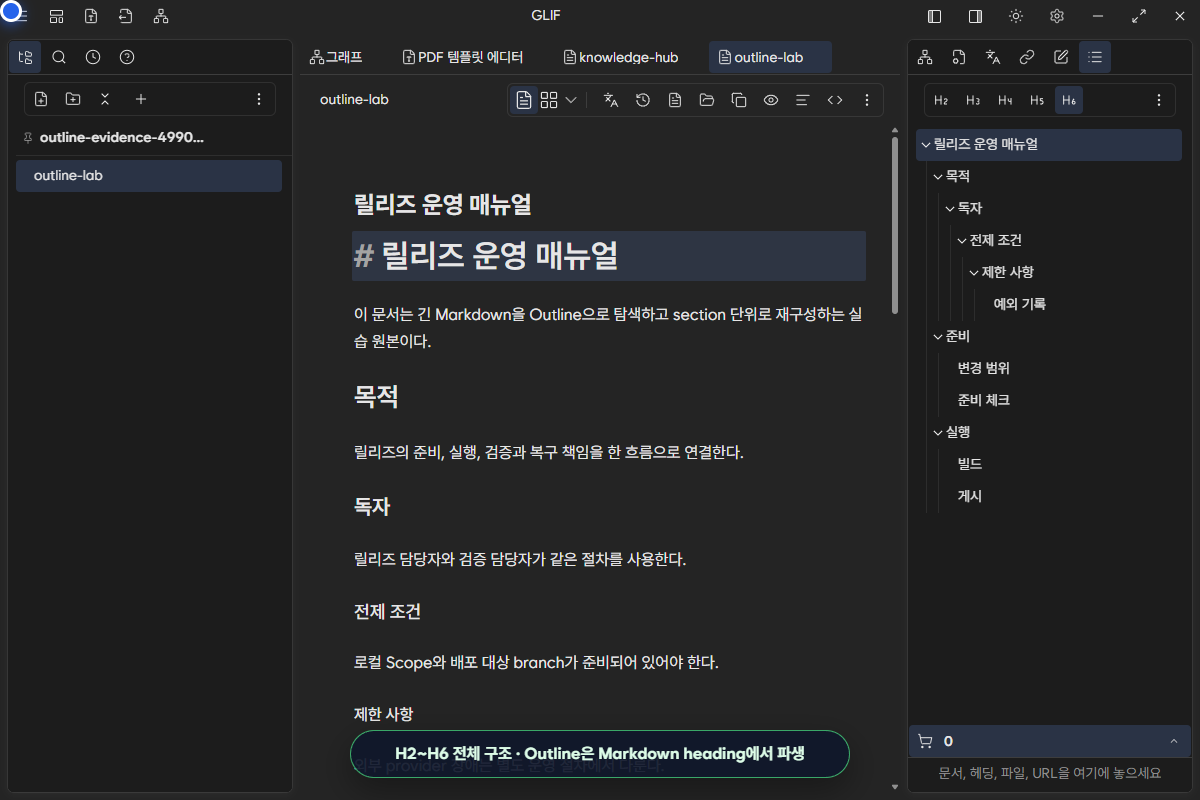
Task: Switch to the 그래프 tab
Action: pyautogui.click(x=336, y=57)
